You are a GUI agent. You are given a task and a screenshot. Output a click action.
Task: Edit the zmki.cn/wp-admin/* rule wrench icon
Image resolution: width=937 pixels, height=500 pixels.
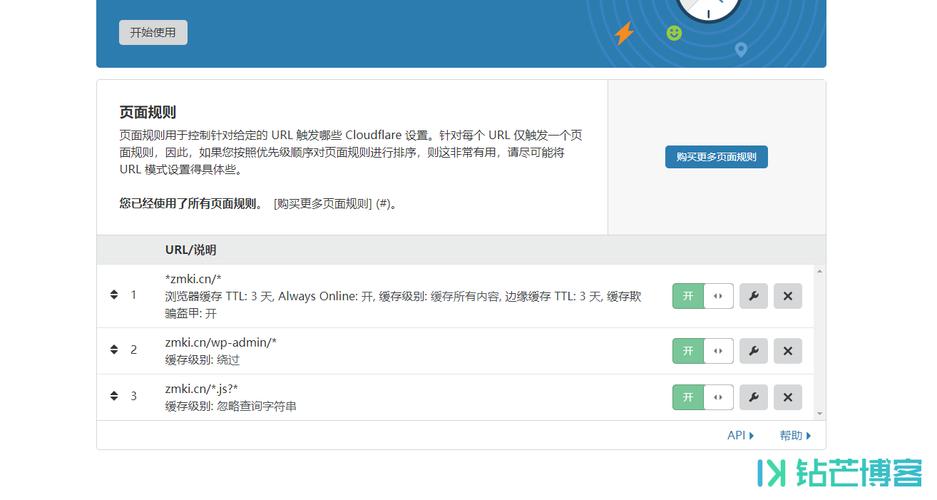click(753, 351)
